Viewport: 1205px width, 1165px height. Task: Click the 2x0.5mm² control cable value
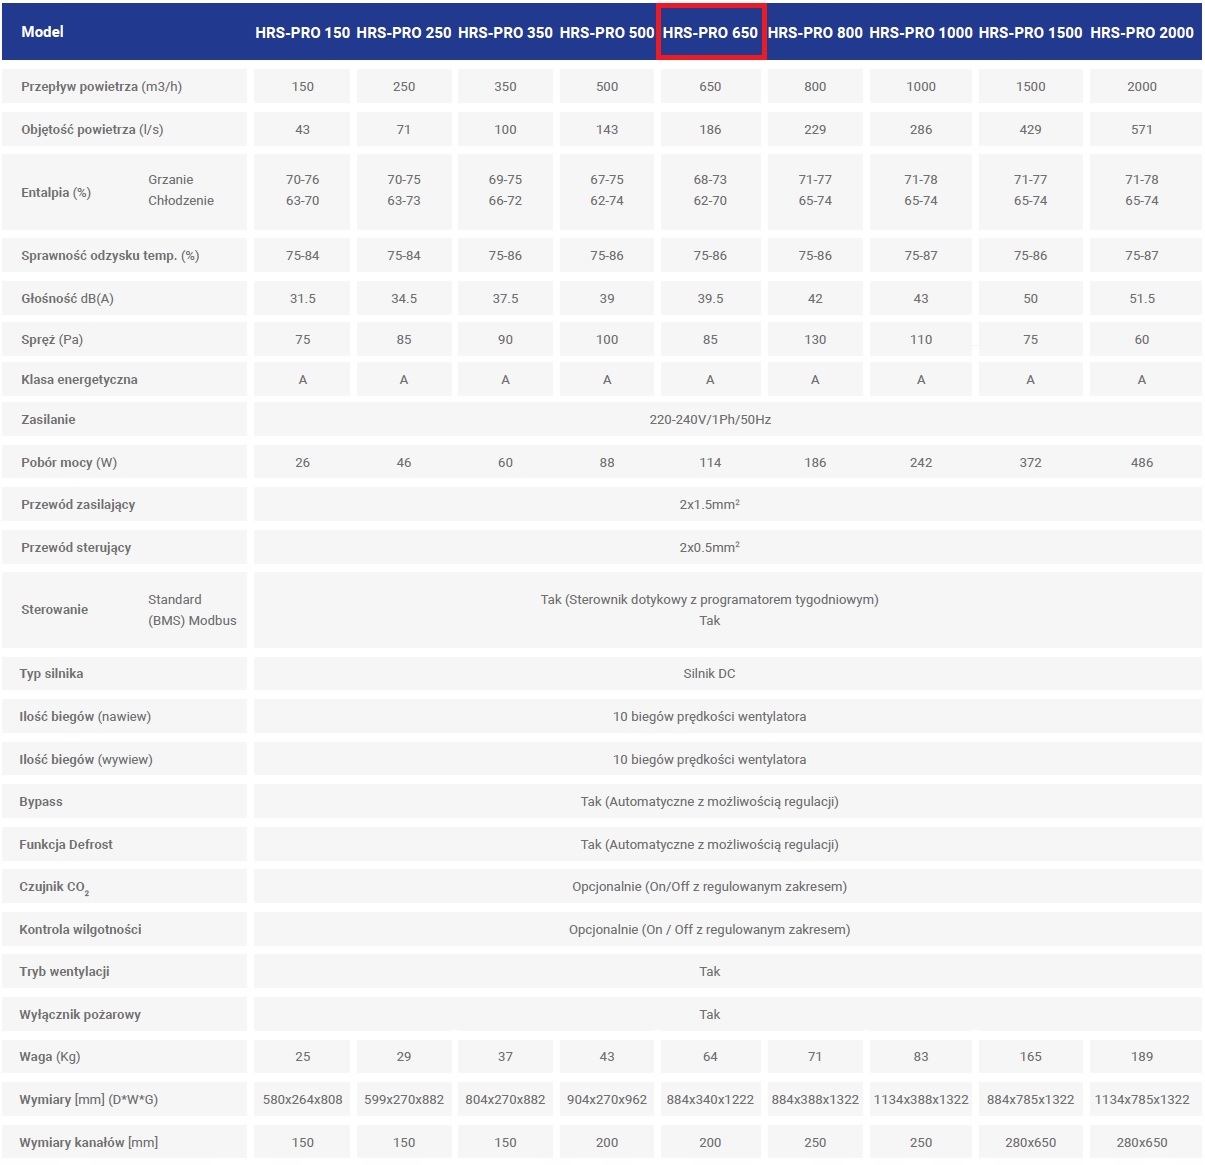[710, 548]
